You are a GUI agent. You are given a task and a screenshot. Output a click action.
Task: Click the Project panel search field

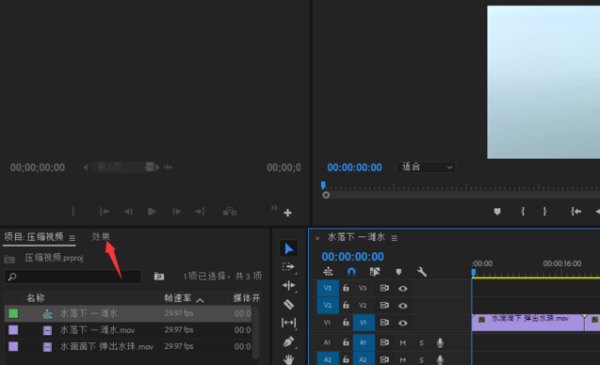click(73, 276)
